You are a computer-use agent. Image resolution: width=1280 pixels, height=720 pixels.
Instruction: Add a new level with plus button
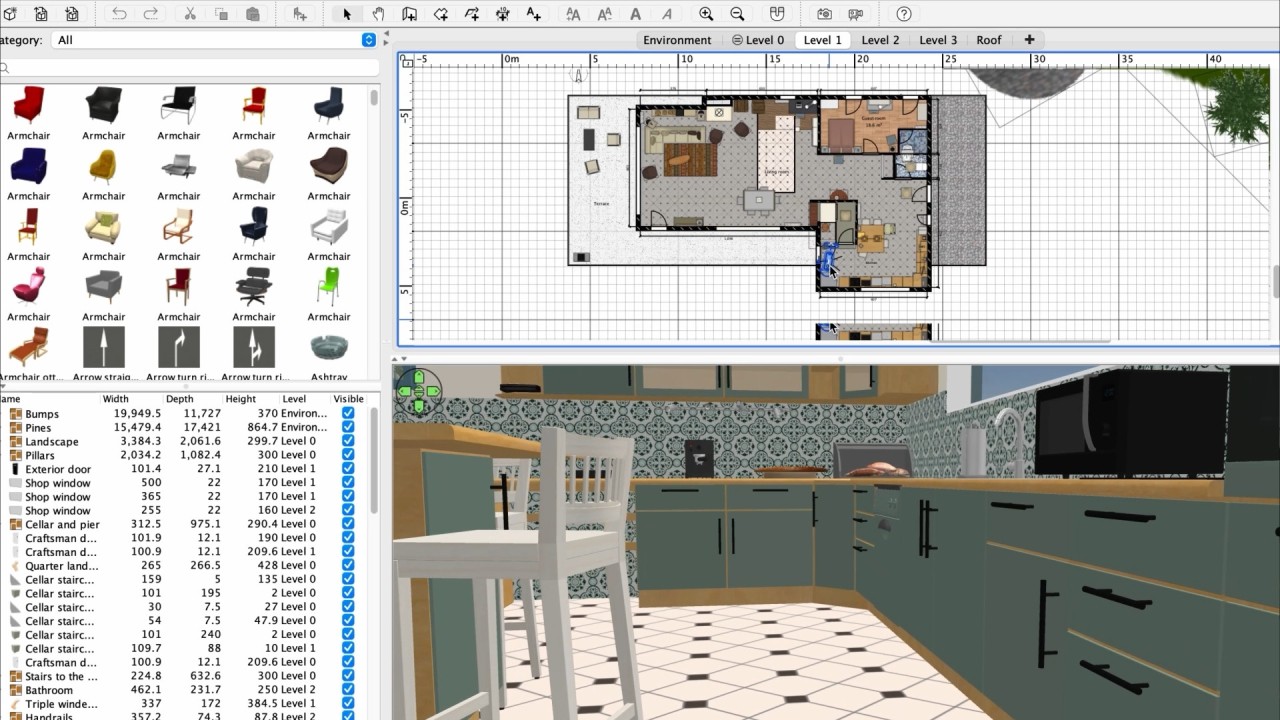coord(1029,40)
